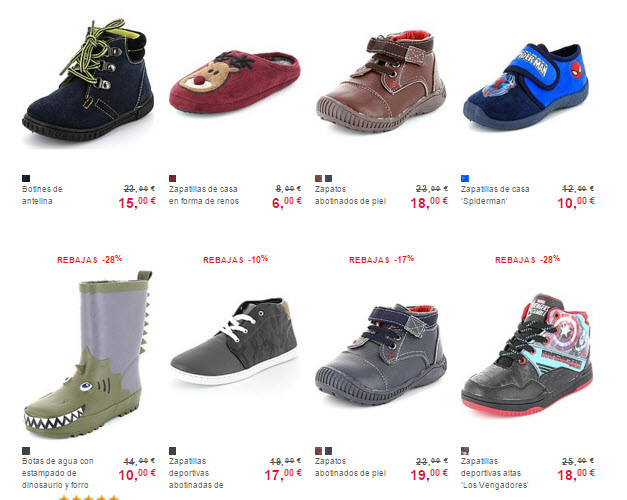627x500 pixels.
Task: Select pattern swatch for Los Vengadores sneakers
Action: click(465, 451)
